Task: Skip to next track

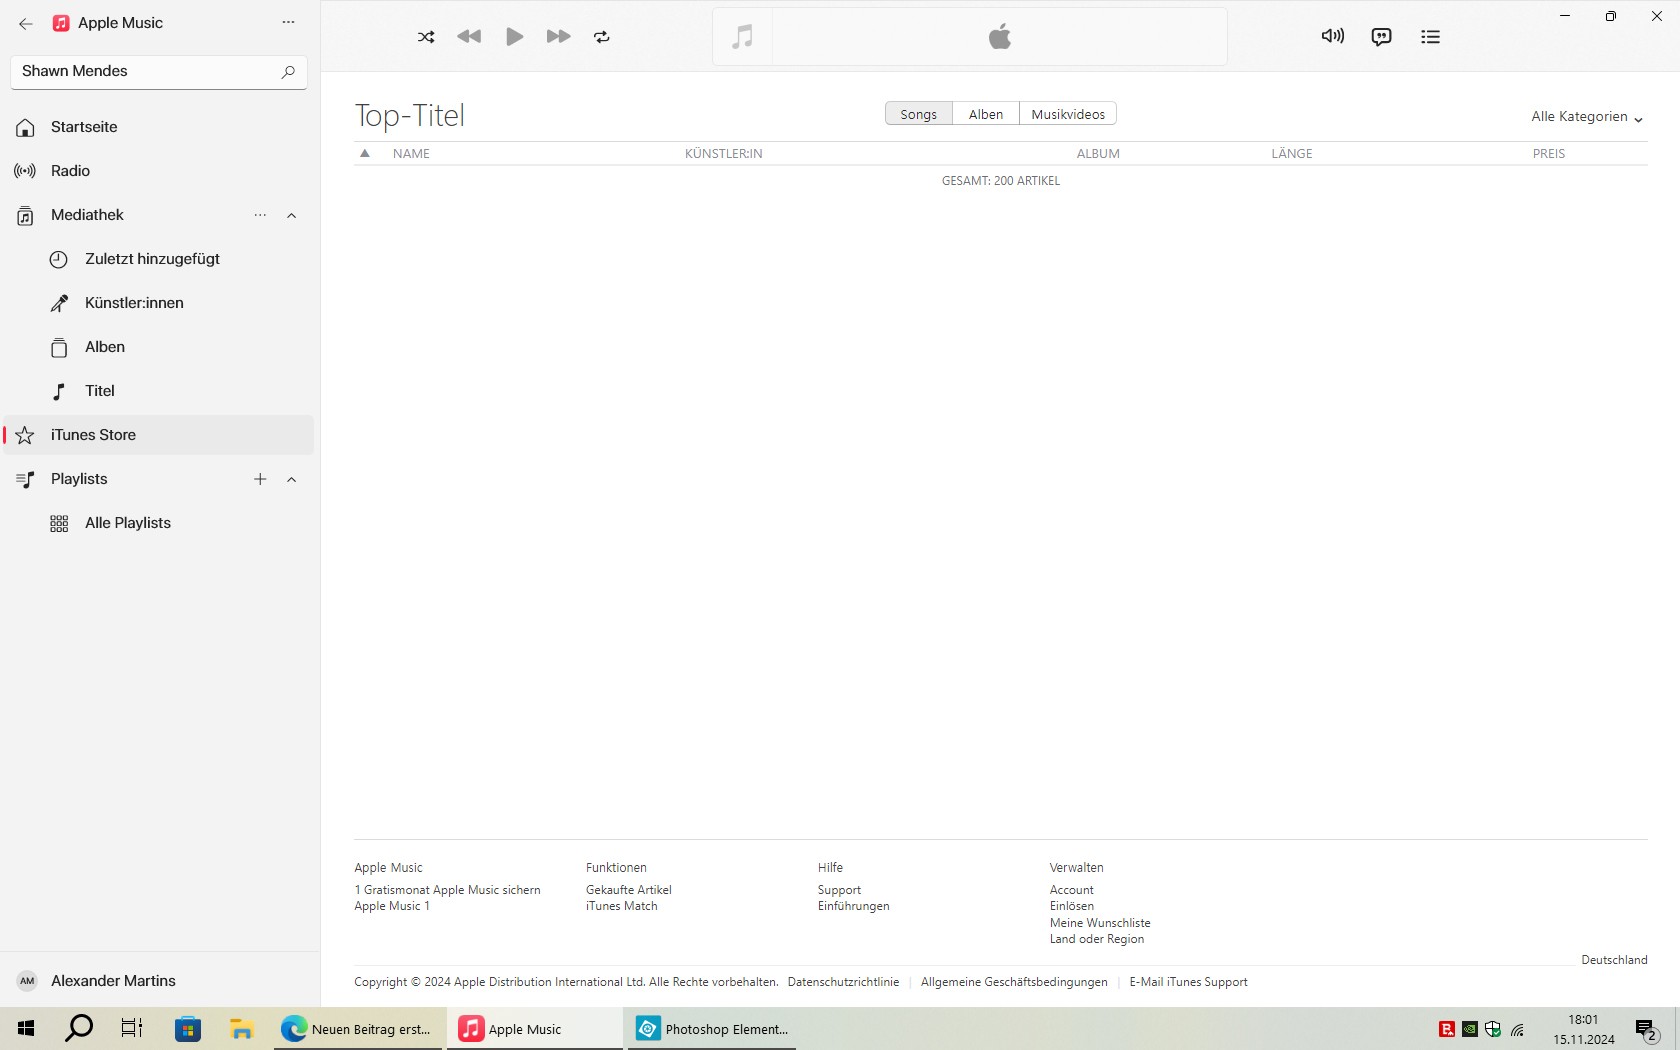Action: coord(558,37)
